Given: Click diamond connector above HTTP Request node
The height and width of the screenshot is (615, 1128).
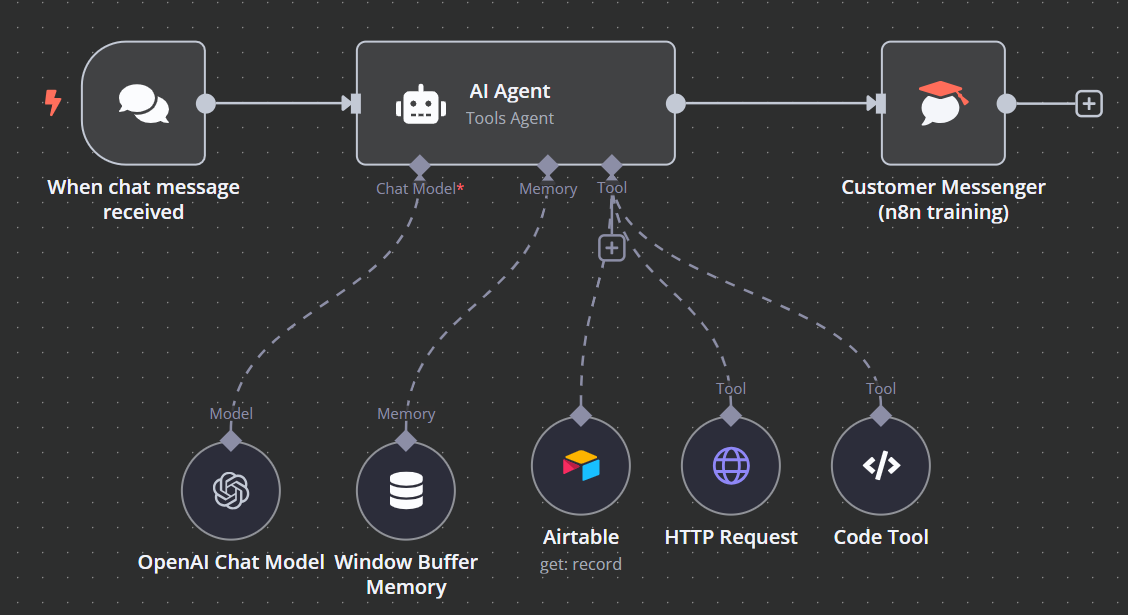Looking at the screenshot, I should point(731,415).
